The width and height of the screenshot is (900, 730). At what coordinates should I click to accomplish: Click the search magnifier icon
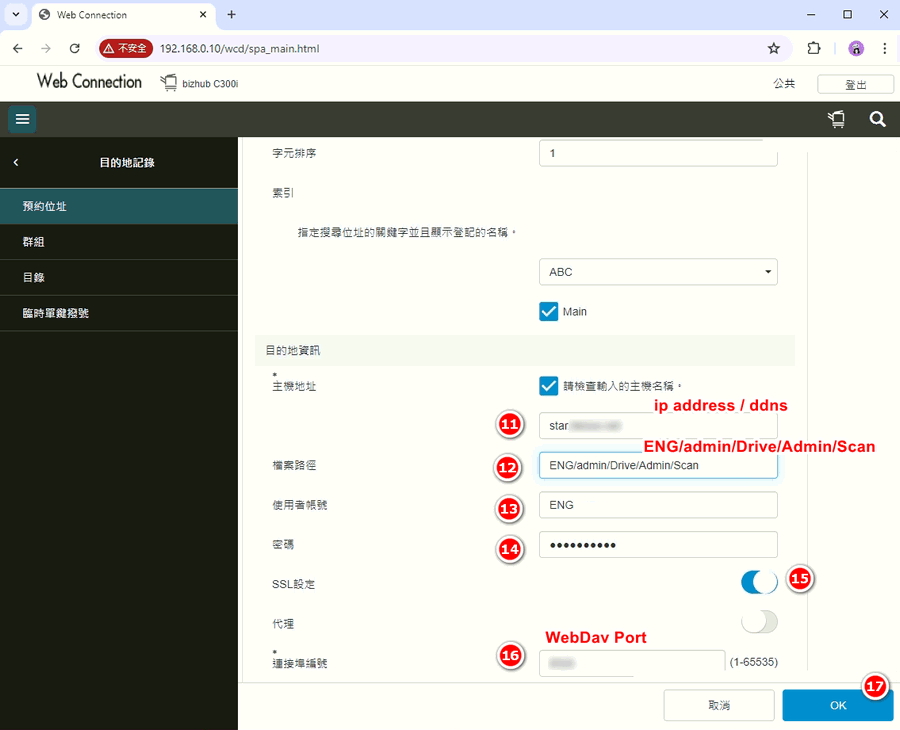point(877,119)
